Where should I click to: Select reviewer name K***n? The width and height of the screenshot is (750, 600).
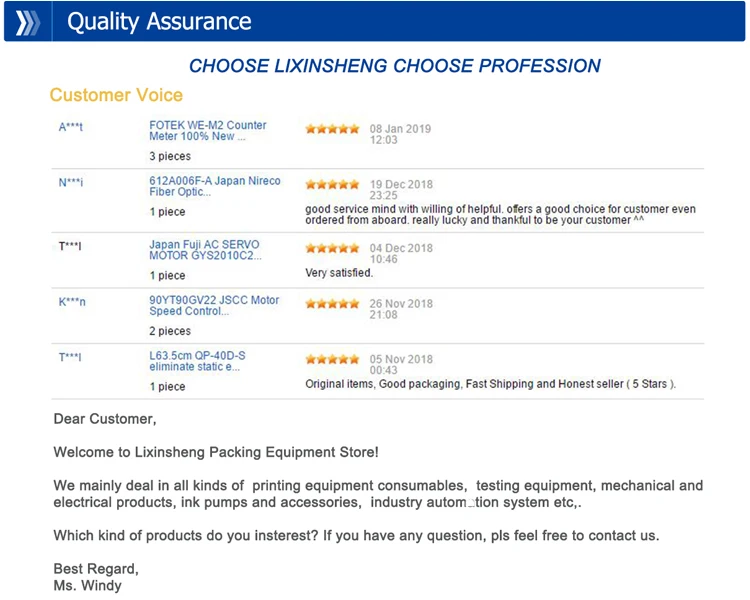click(72, 302)
